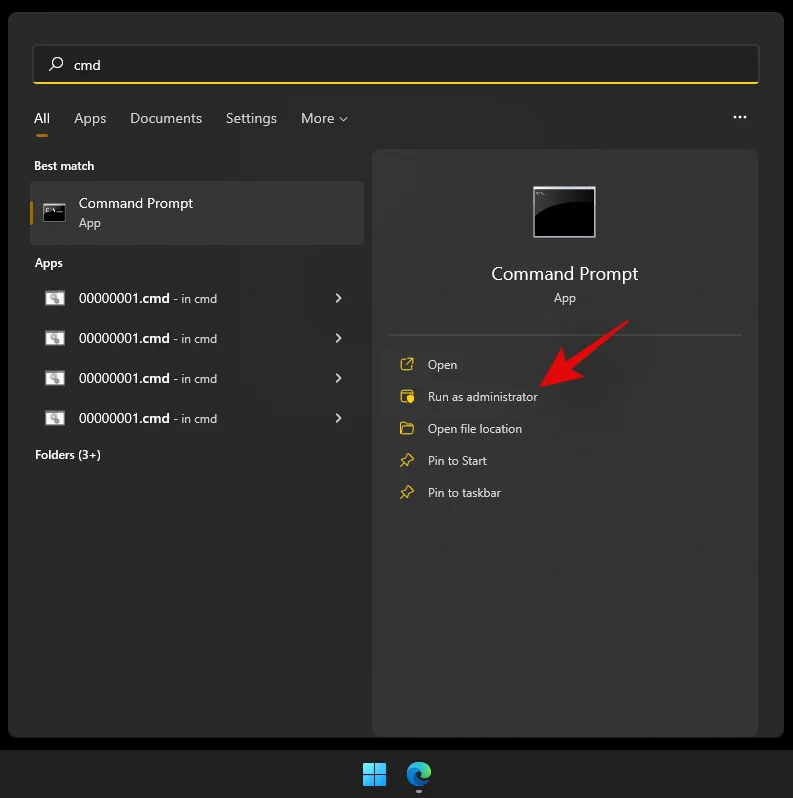793x798 pixels.
Task: Click the Pin to Start pin icon
Action: click(407, 461)
